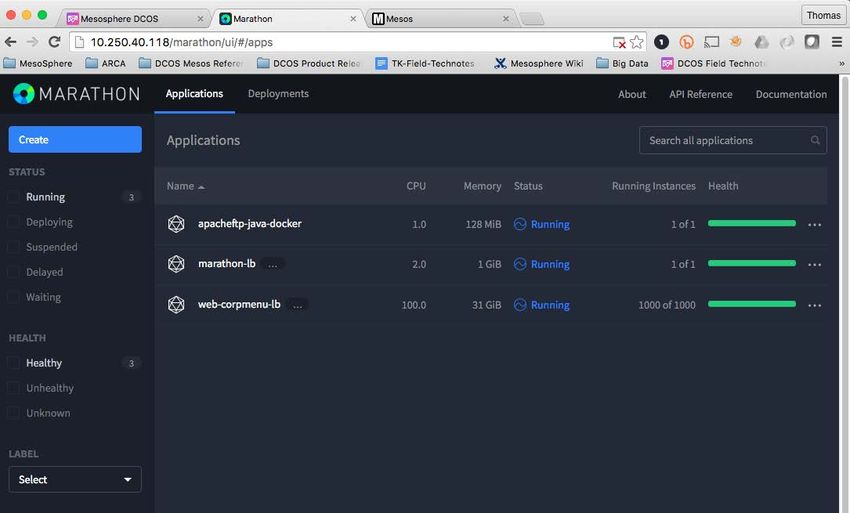Click the Mesos tab favicon
This screenshot has height=513, width=850.
pyautogui.click(x=378, y=19)
